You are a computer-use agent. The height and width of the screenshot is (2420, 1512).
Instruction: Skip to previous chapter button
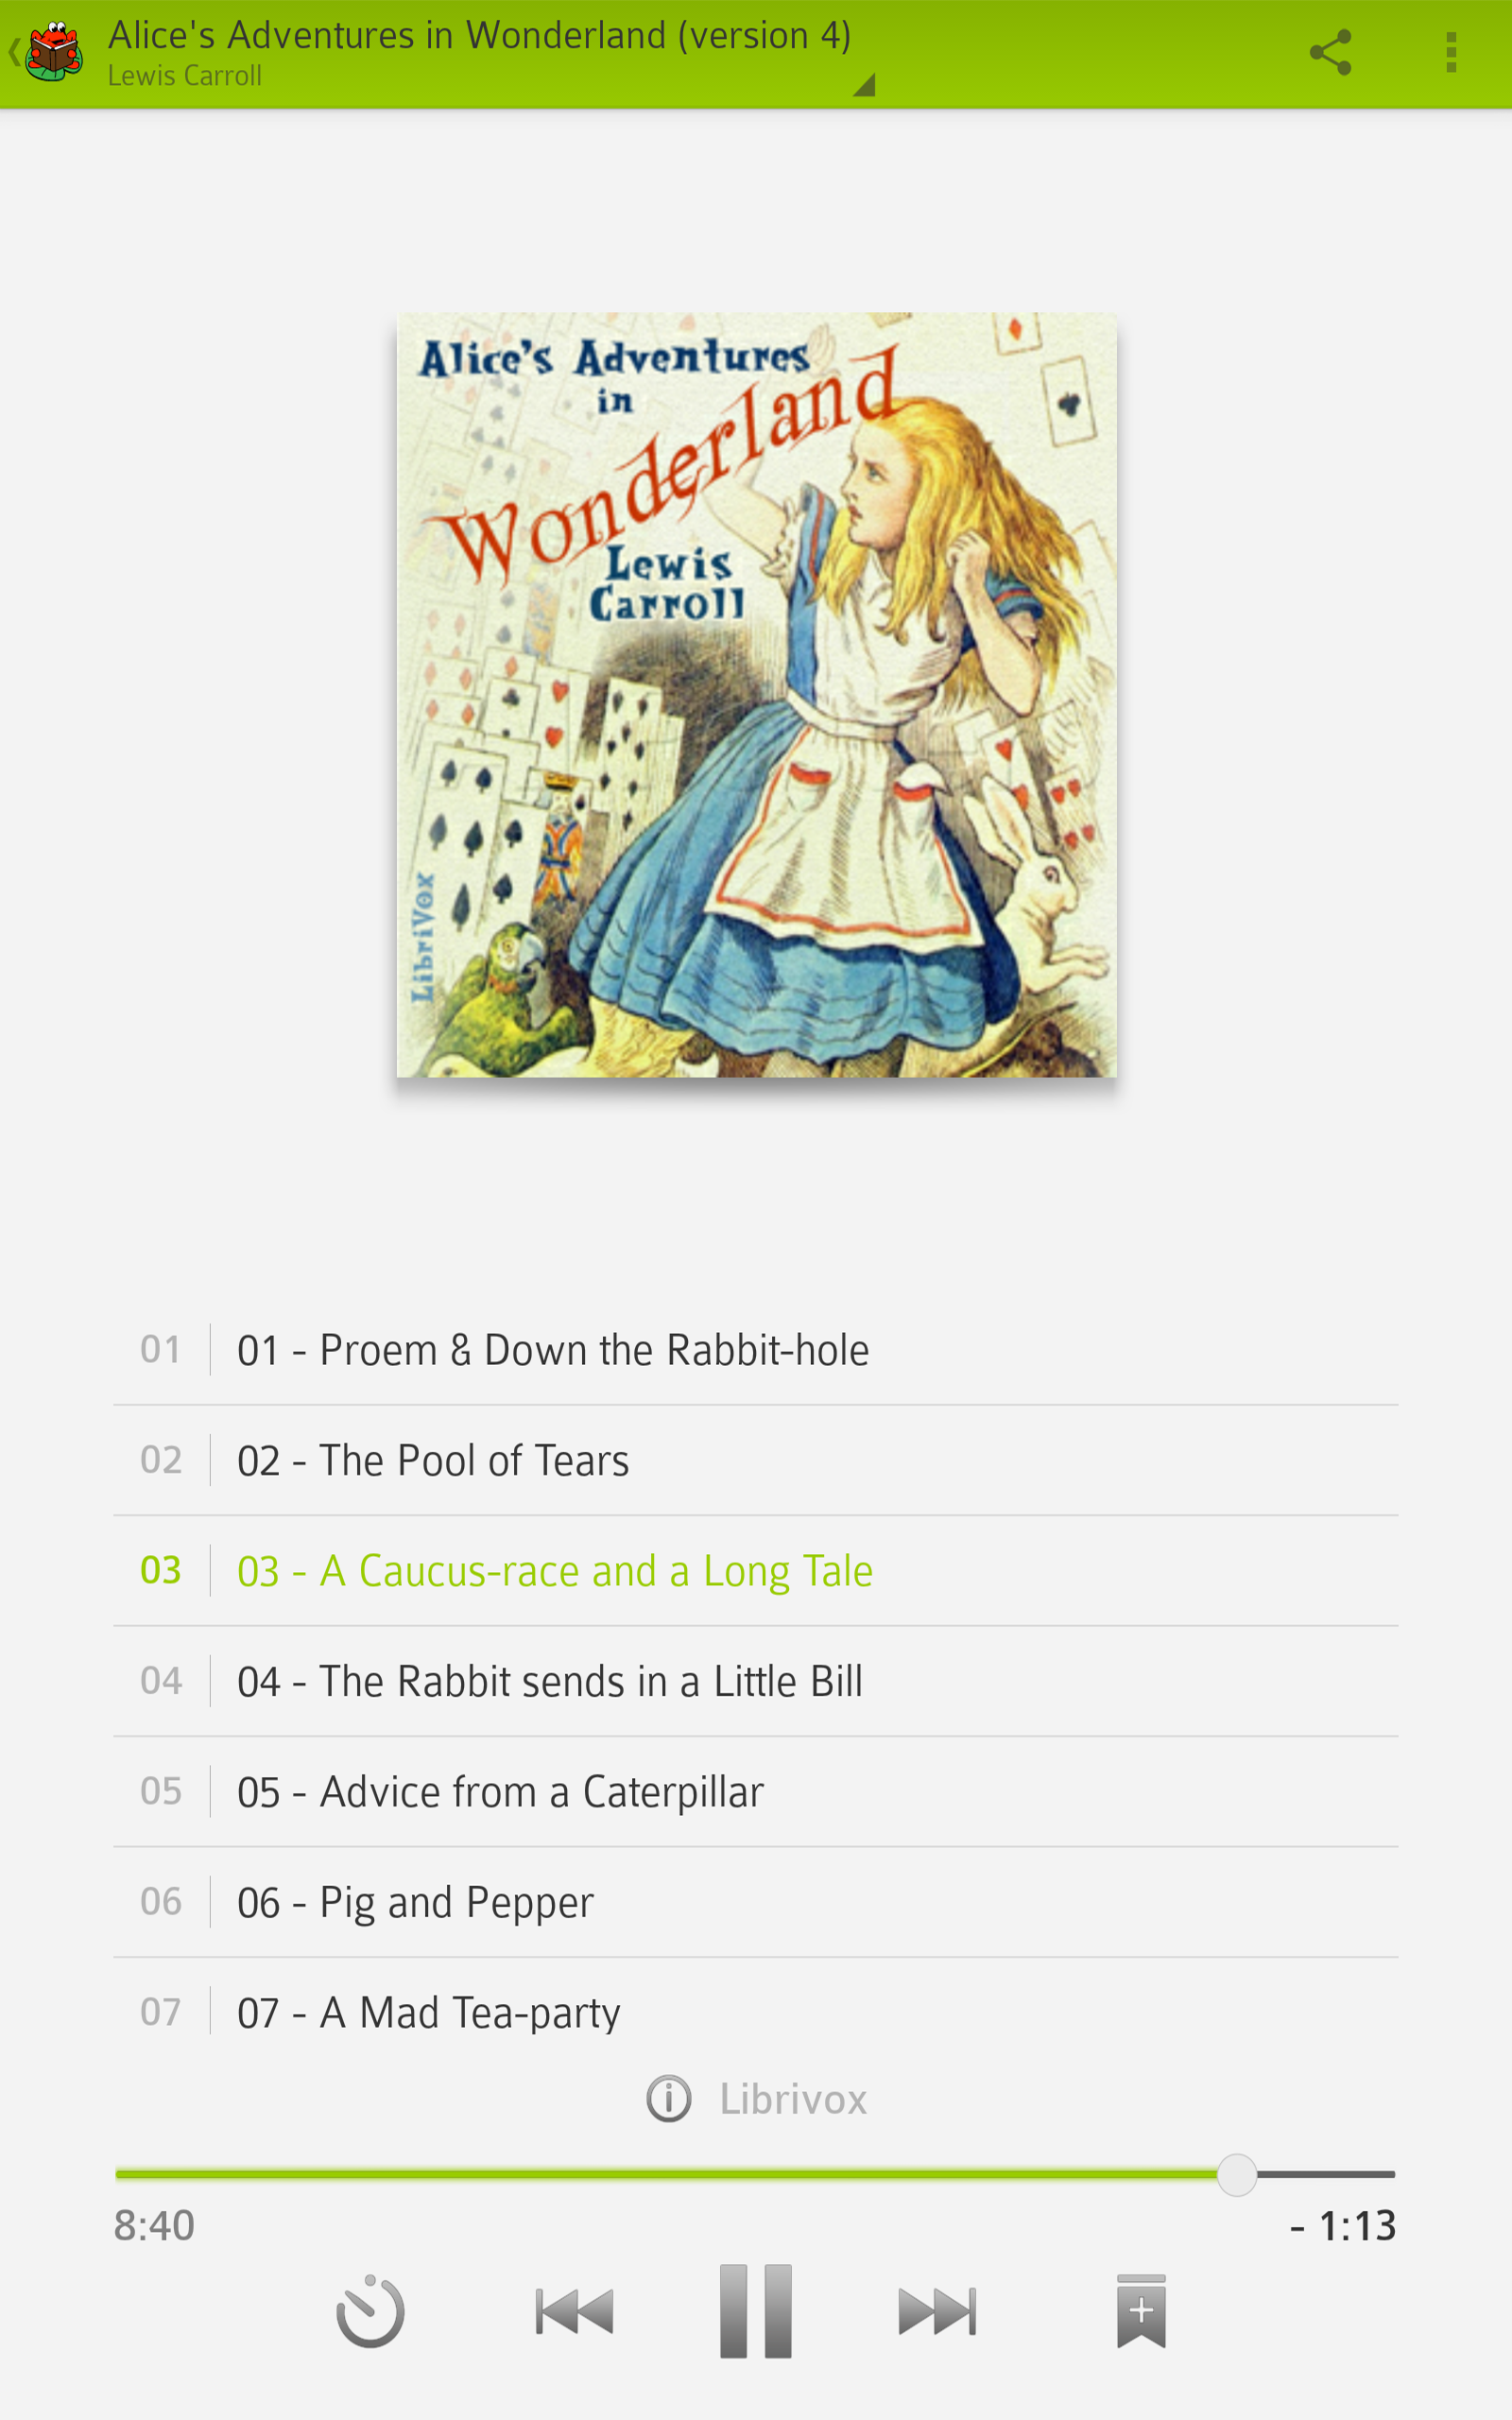point(574,2311)
